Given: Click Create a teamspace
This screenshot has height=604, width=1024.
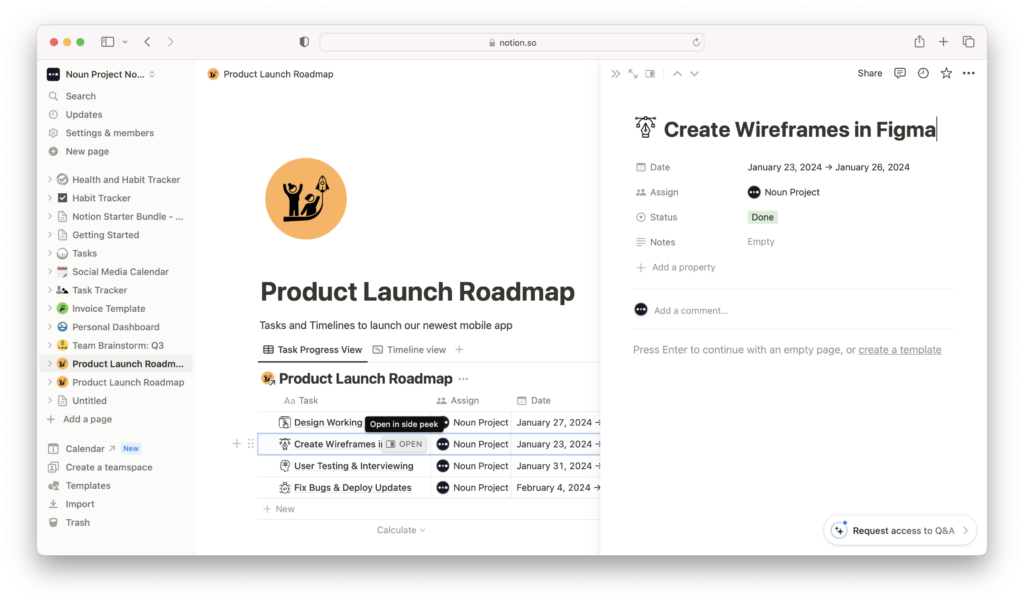Looking at the screenshot, I should coord(108,467).
